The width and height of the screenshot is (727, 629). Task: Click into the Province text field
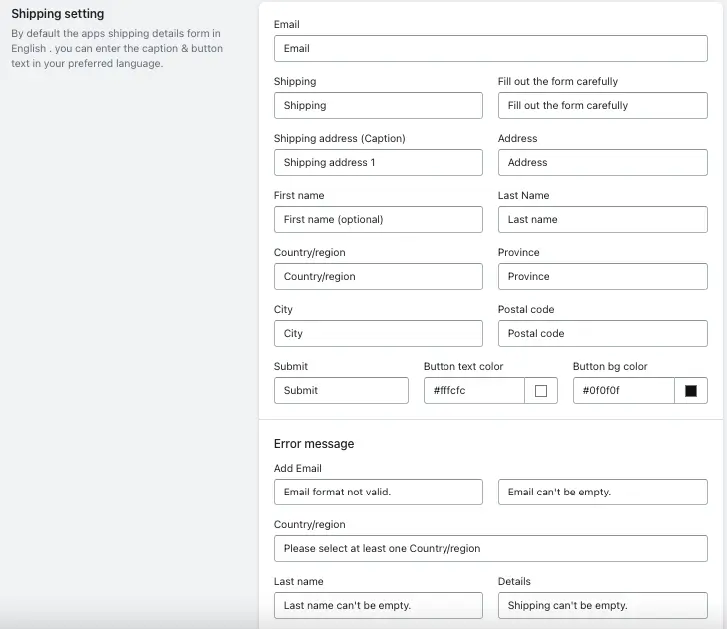pyautogui.click(x=602, y=277)
